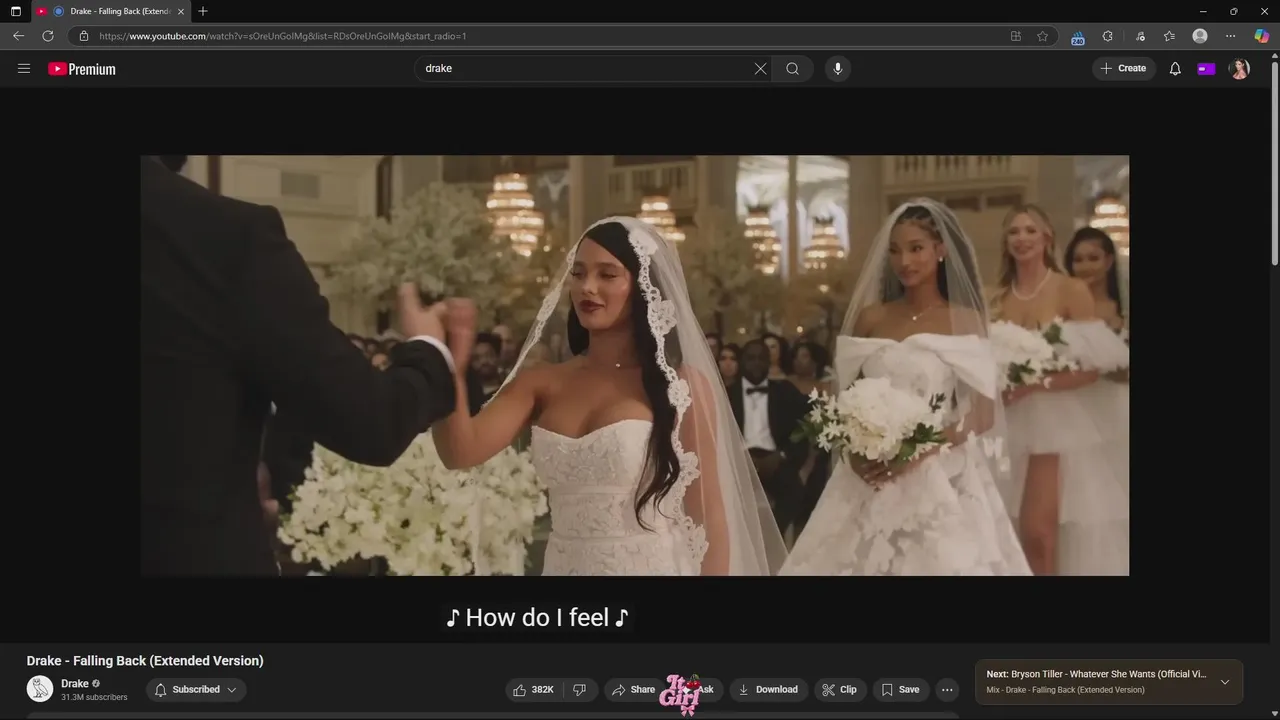Screen dimensions: 1280x720
Task: Reload the current page
Action: click(x=47, y=36)
